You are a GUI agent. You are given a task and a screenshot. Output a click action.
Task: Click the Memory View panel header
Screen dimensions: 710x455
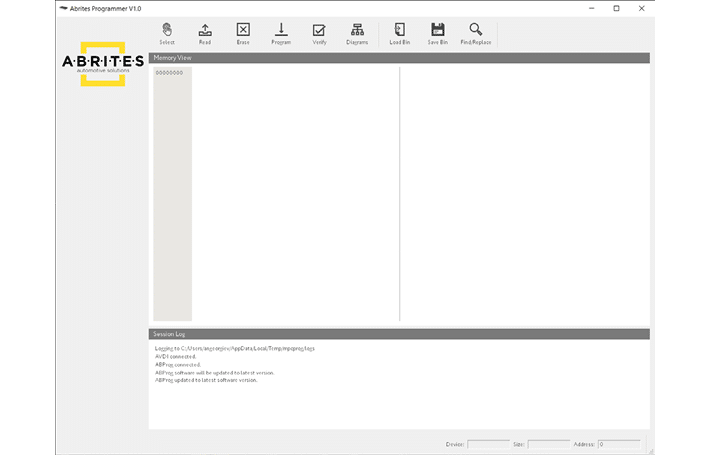click(x=399, y=58)
